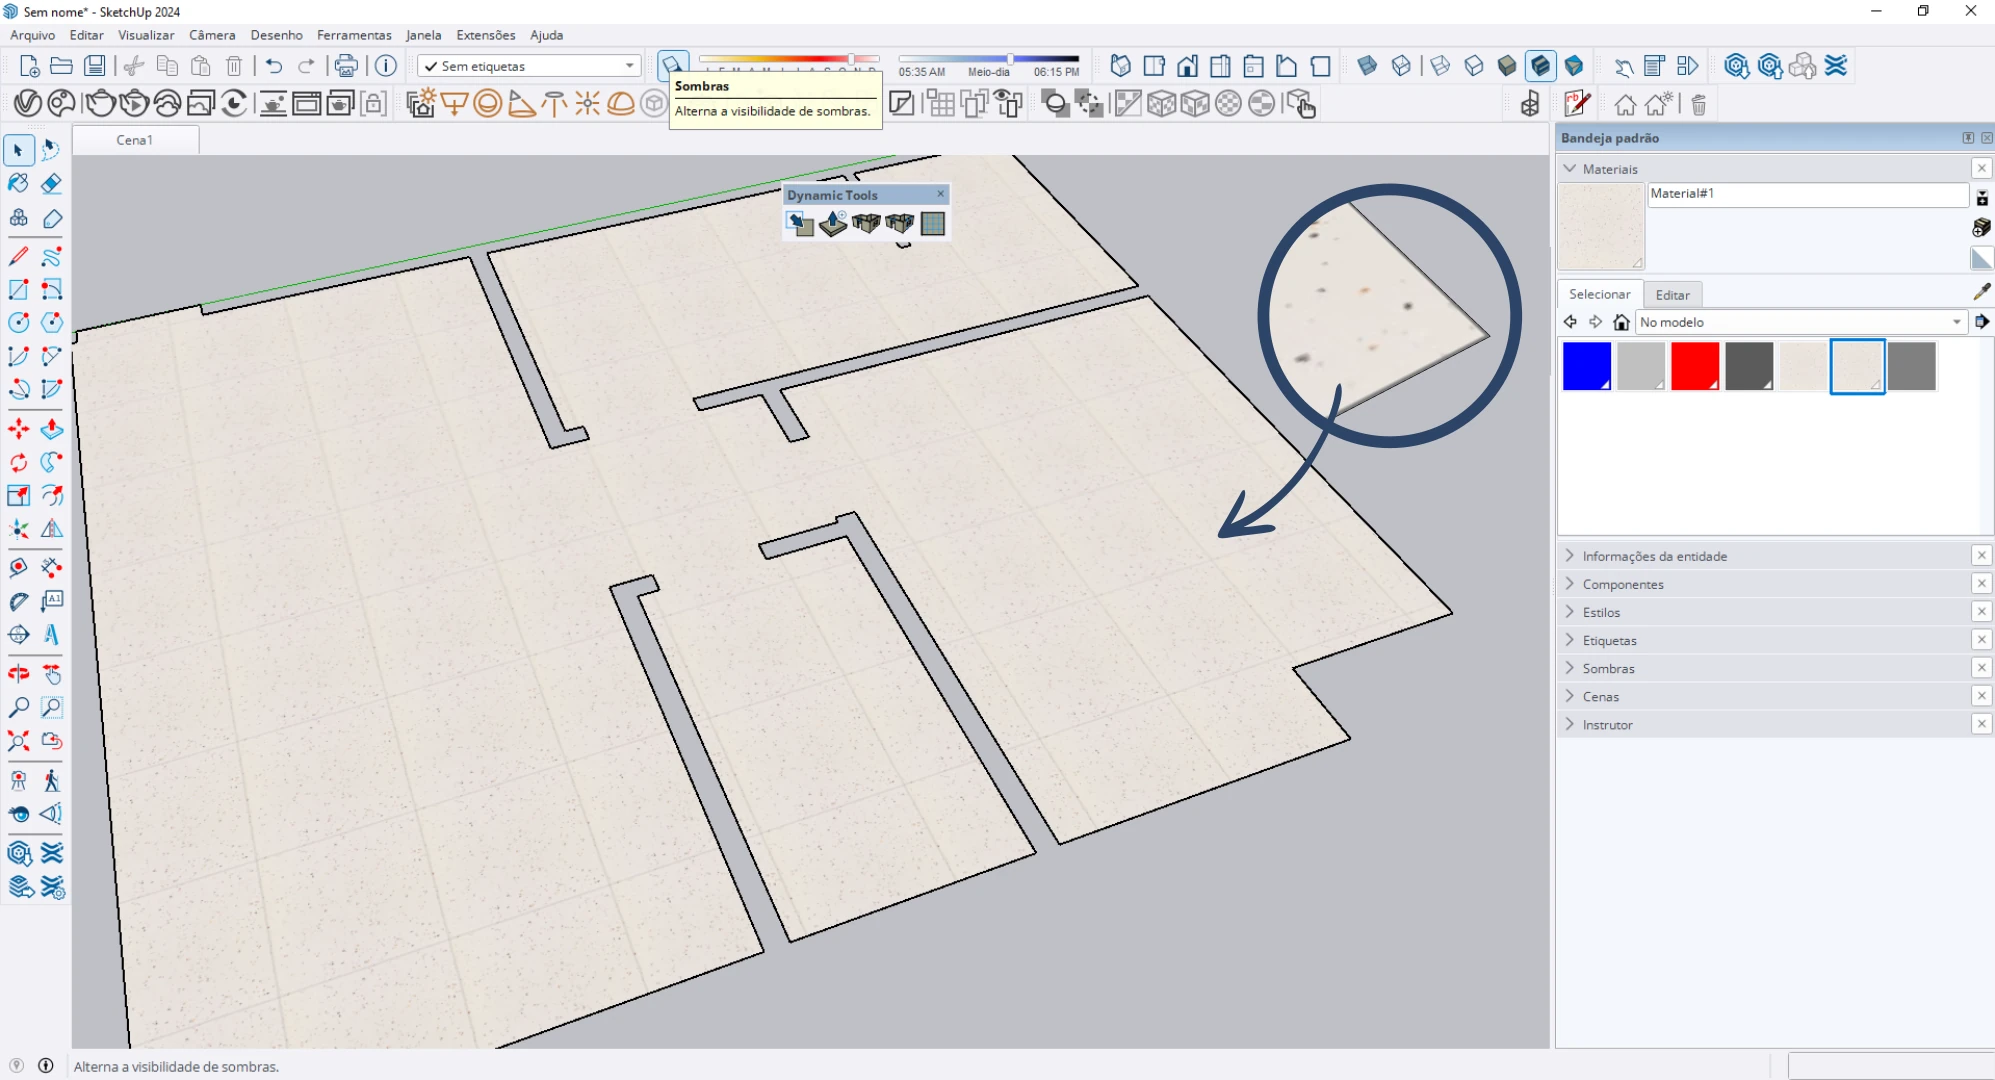Select the arrow Select tool
1995x1080 pixels.
click(x=18, y=150)
